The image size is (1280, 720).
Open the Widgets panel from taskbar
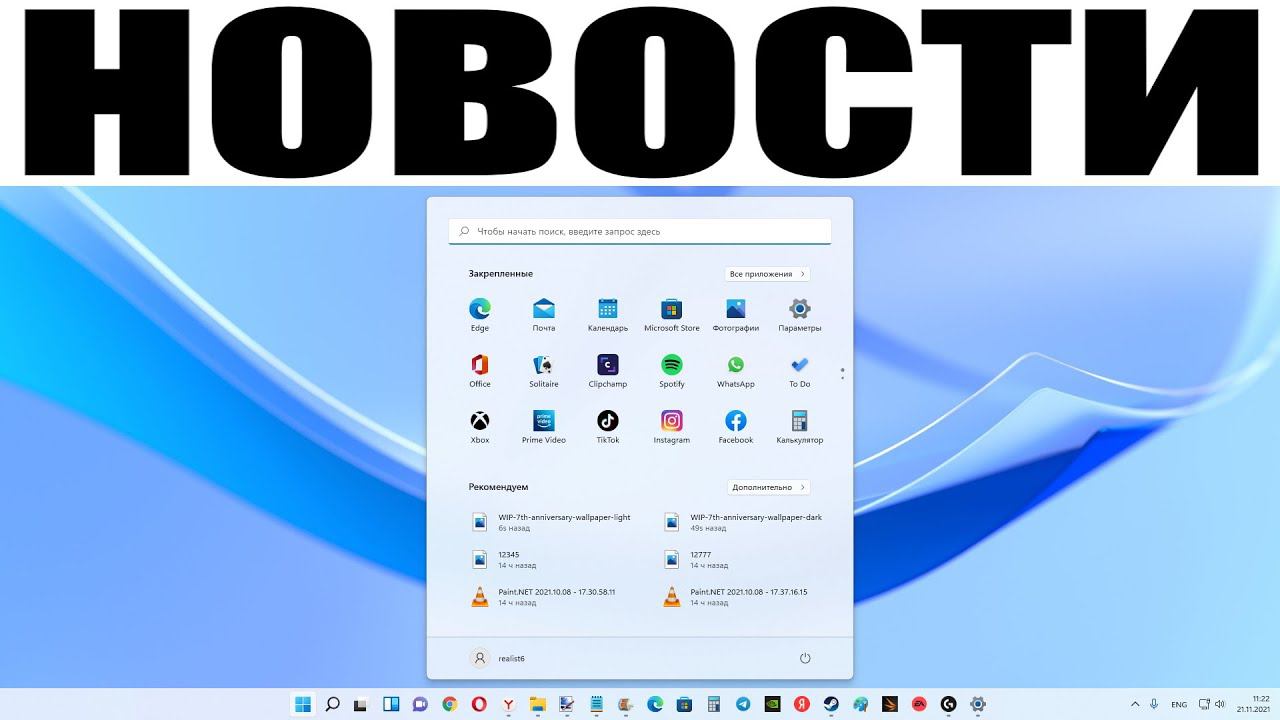coord(391,704)
